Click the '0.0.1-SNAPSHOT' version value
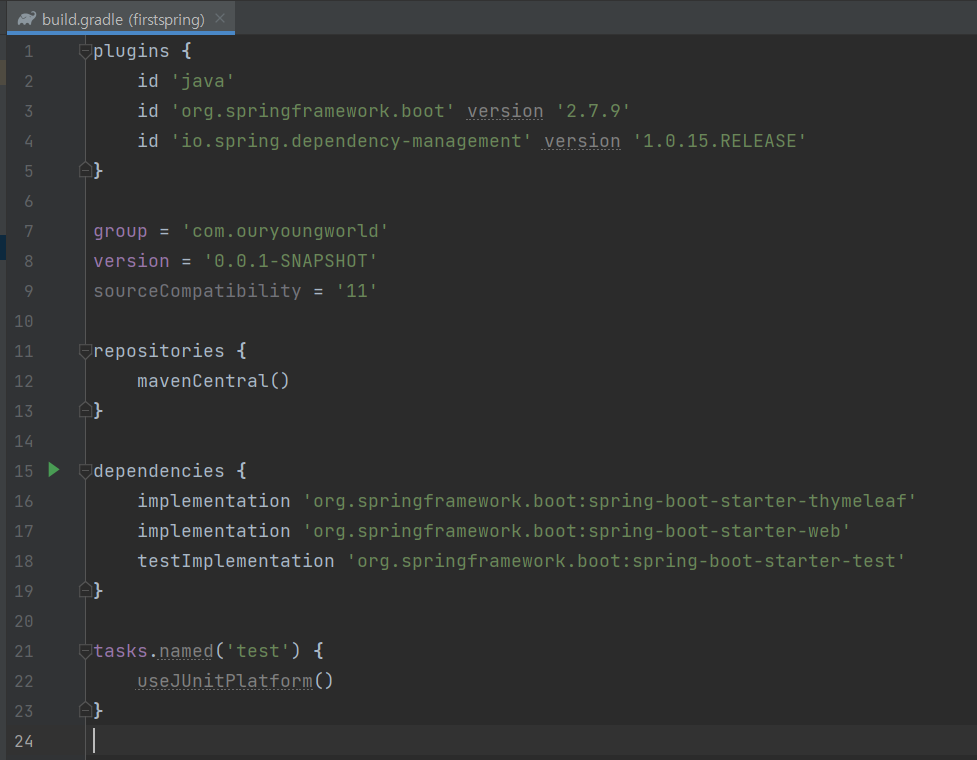977x760 pixels. point(290,262)
